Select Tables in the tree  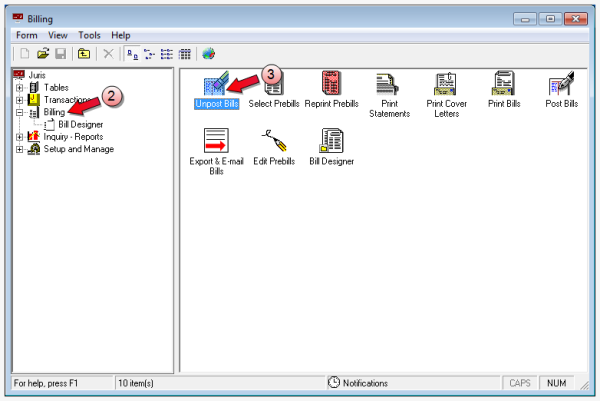(x=56, y=88)
